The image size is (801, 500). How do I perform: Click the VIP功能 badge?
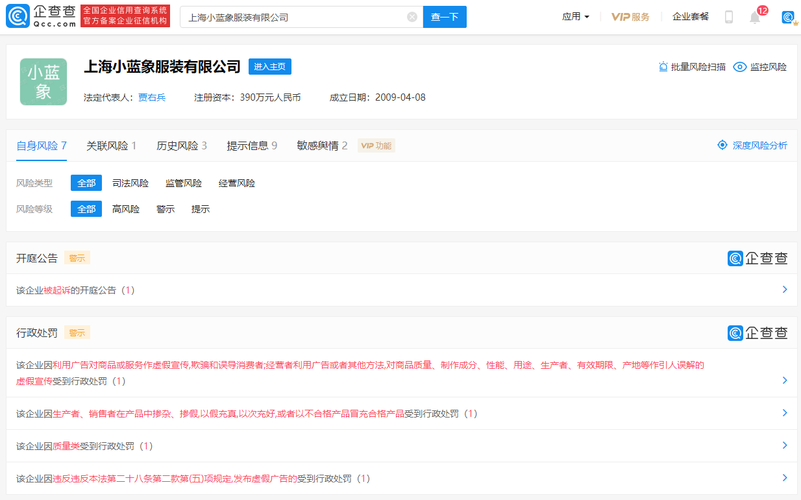pyautogui.click(x=376, y=146)
